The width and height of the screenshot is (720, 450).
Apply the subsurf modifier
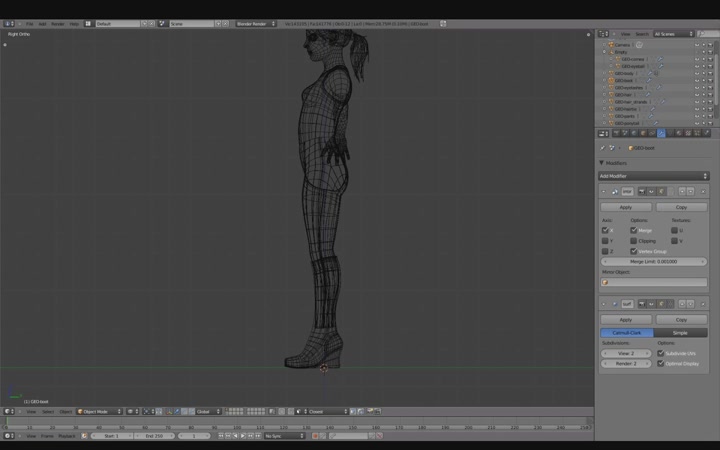pos(626,320)
